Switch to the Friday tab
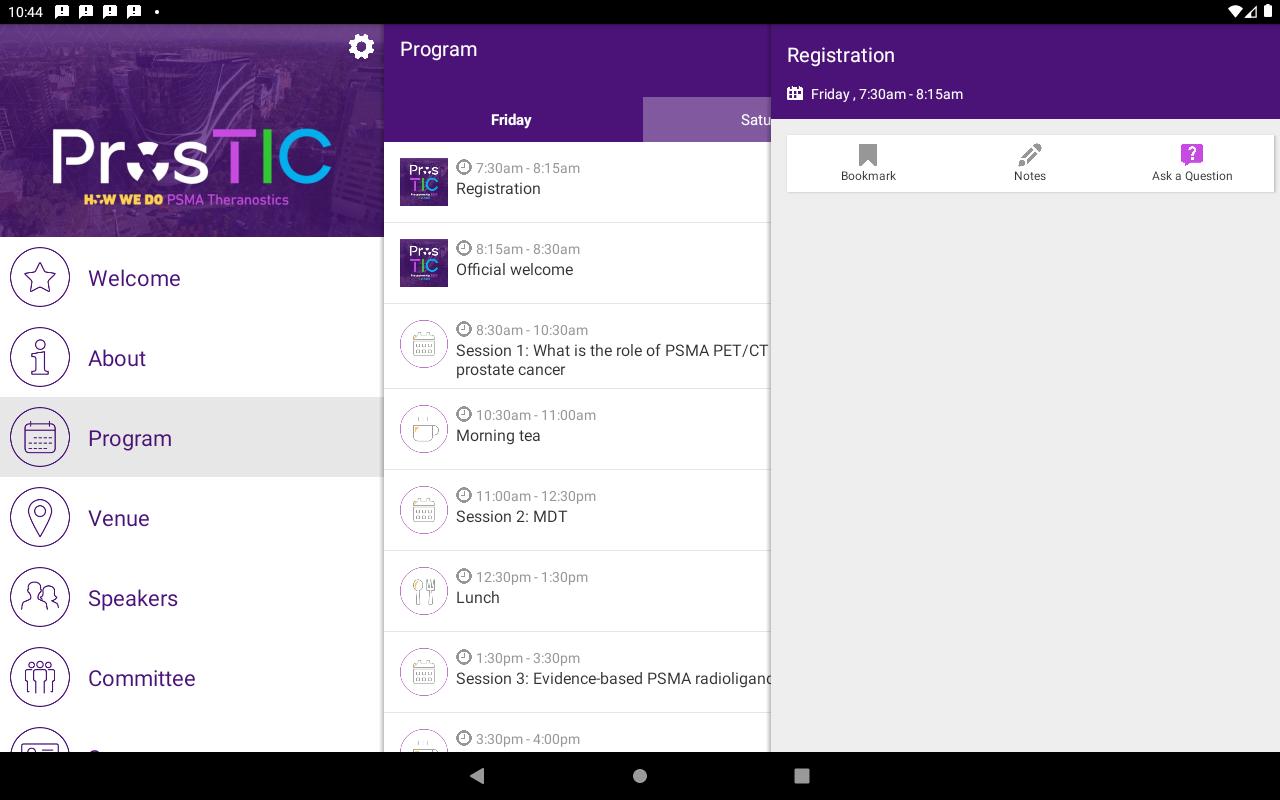The width and height of the screenshot is (1280, 800). coord(513,120)
